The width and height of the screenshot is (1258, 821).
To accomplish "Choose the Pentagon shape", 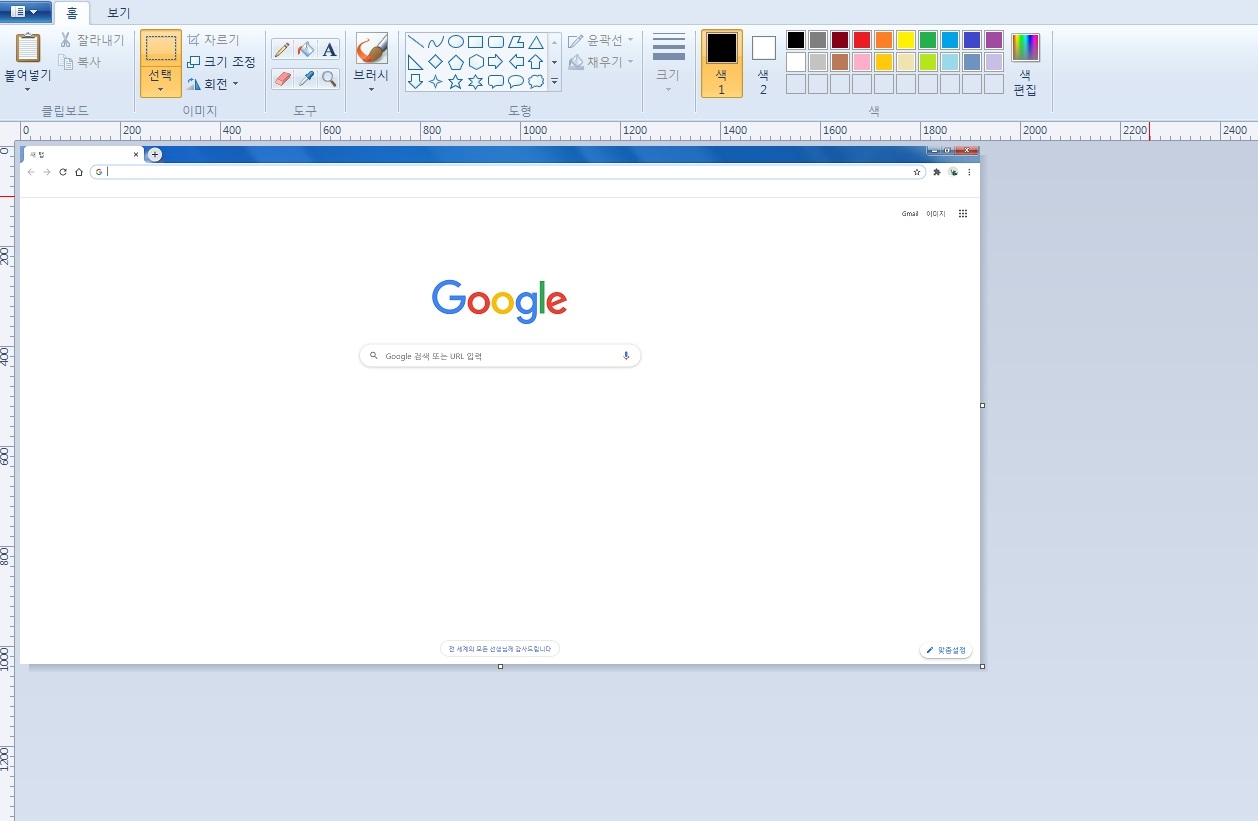I will tap(455, 62).
